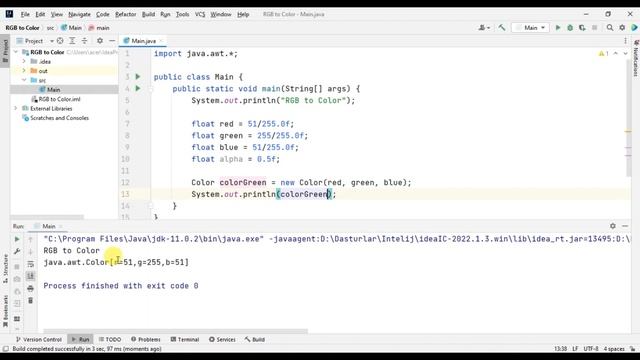Toggle the Notifications side panel
Screen dimensions: 640x360
(x=636, y=58)
